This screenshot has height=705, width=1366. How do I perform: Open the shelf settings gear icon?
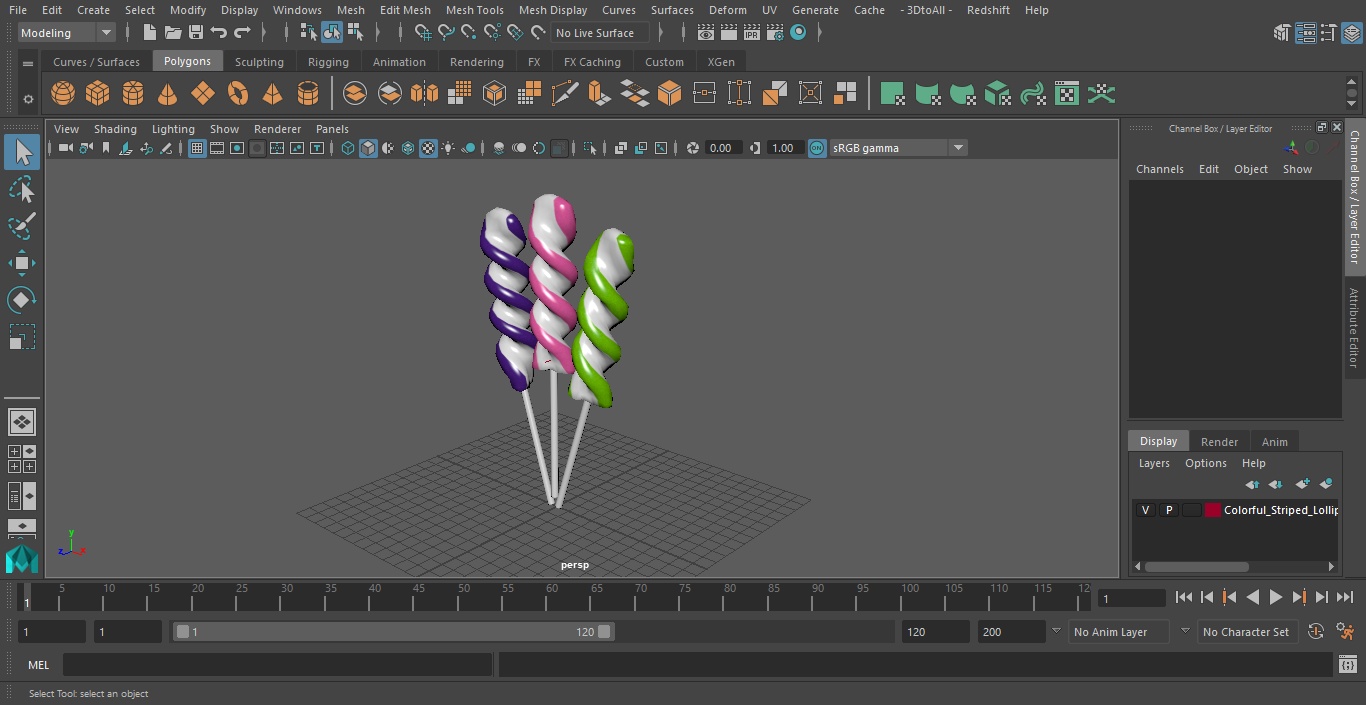tap(28, 99)
